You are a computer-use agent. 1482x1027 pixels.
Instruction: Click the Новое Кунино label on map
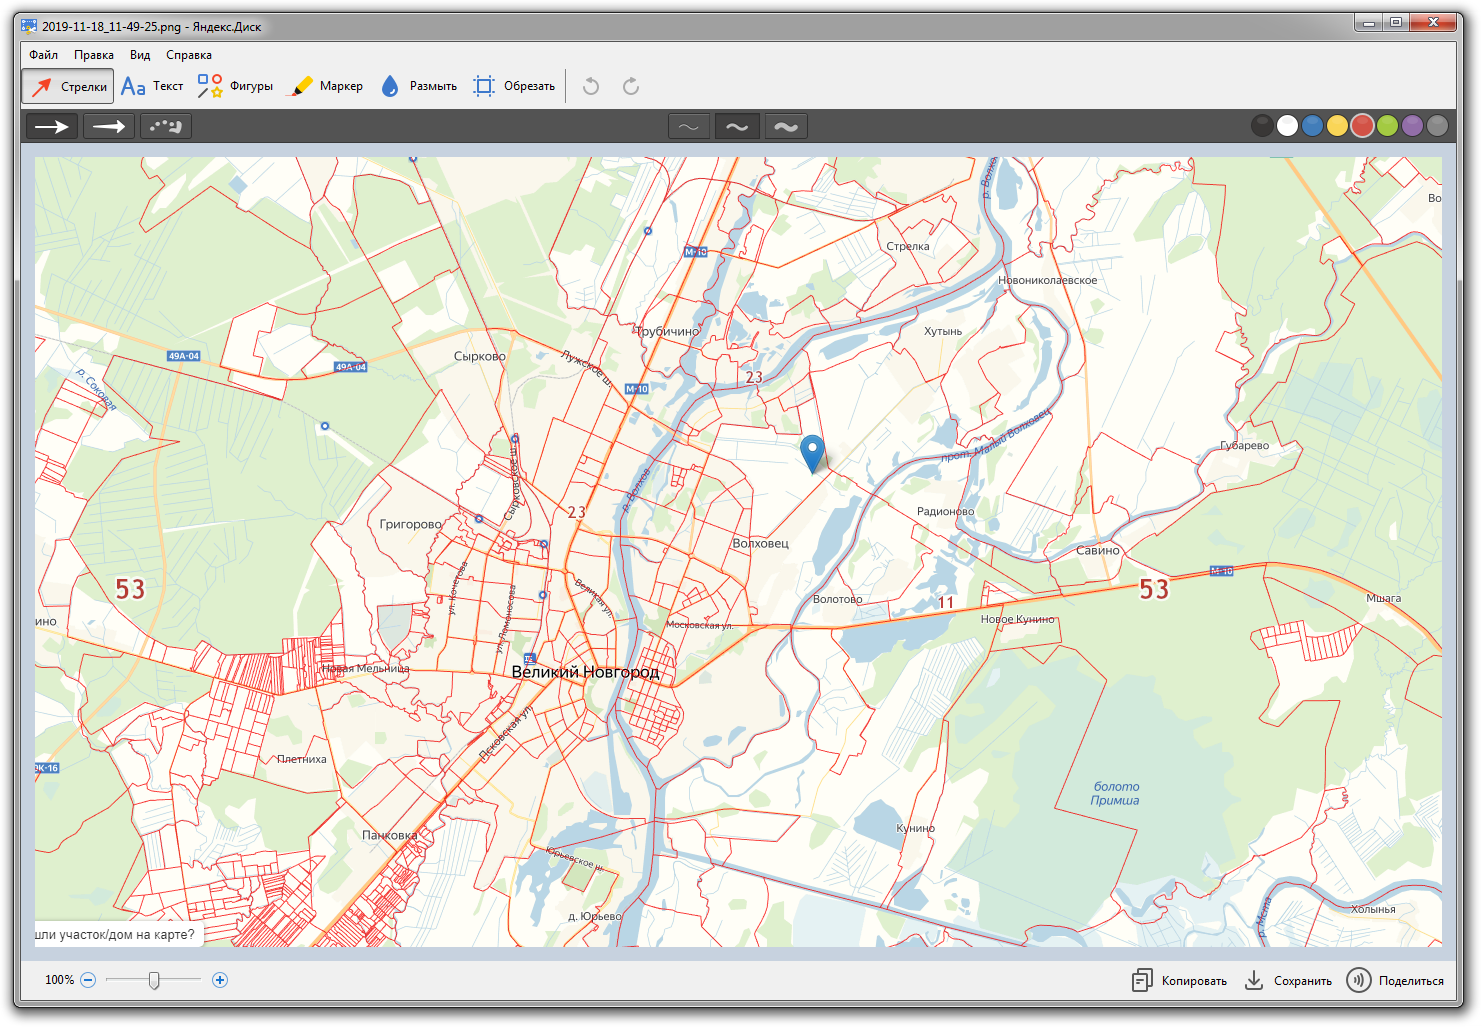1018,619
